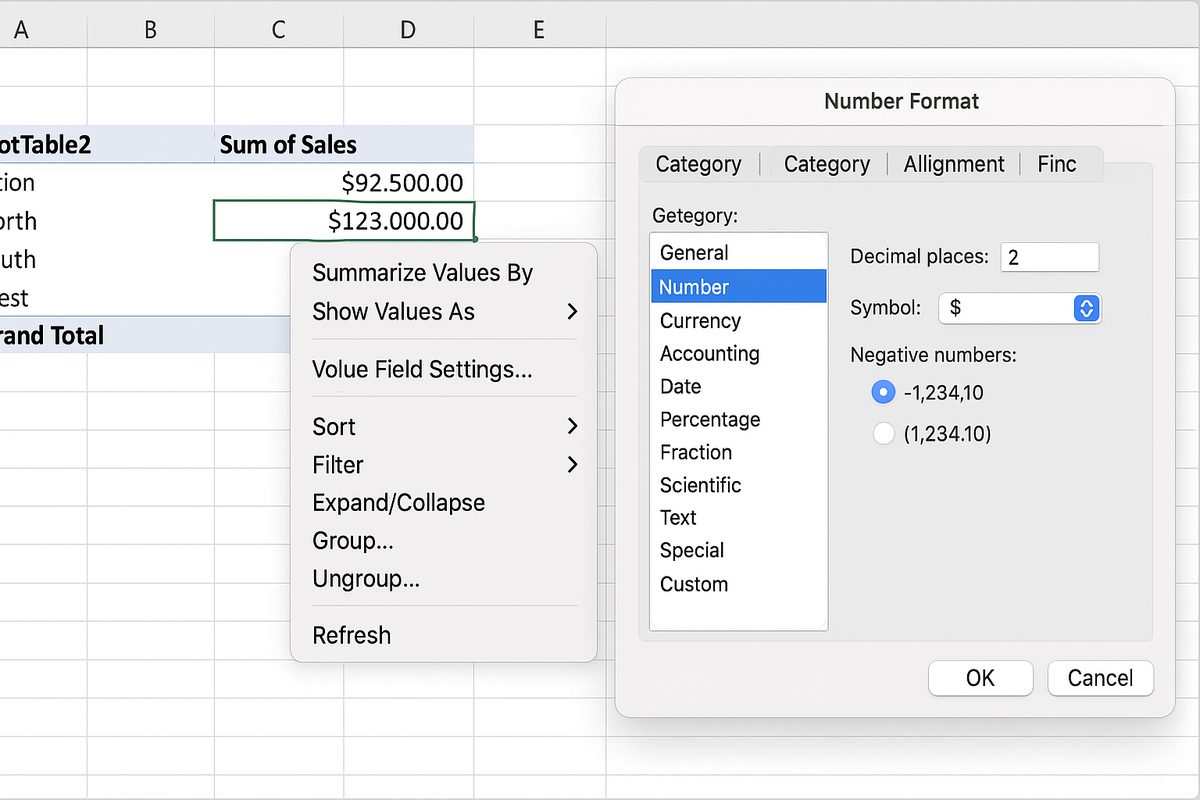Select Currency in category list

(x=739, y=321)
